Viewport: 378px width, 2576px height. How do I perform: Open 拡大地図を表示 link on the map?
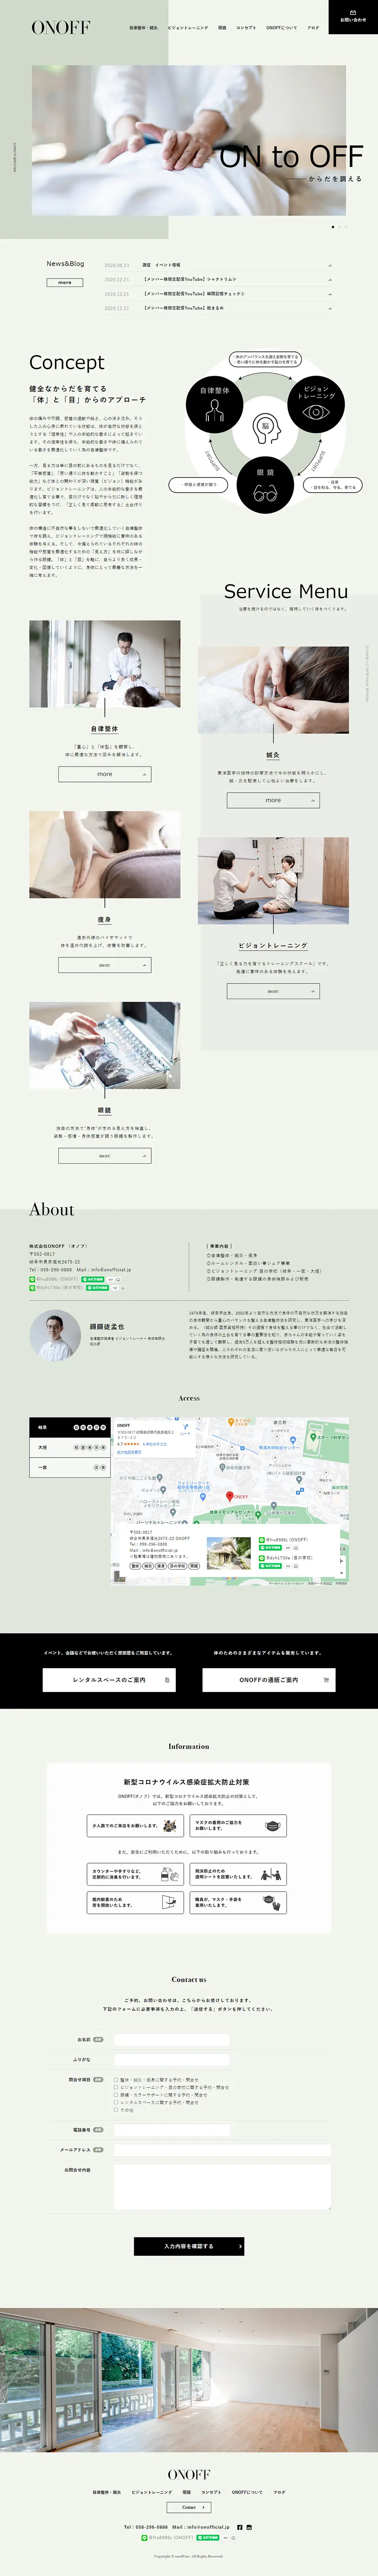129,1452
